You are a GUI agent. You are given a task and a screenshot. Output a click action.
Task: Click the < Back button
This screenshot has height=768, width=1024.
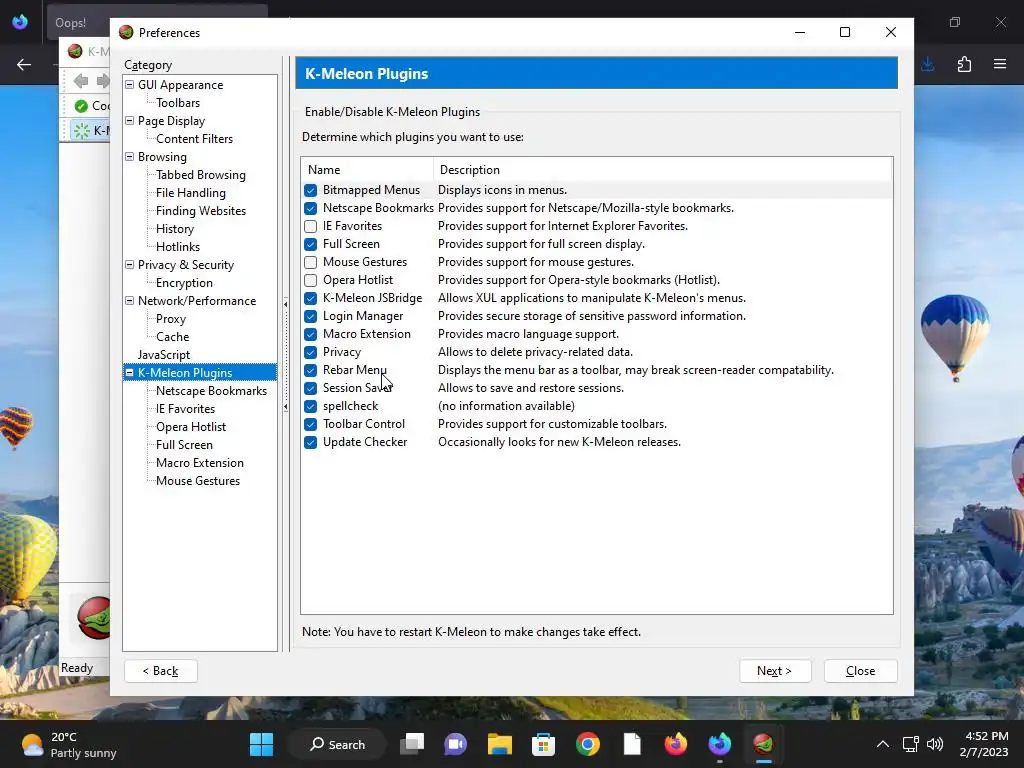click(161, 671)
